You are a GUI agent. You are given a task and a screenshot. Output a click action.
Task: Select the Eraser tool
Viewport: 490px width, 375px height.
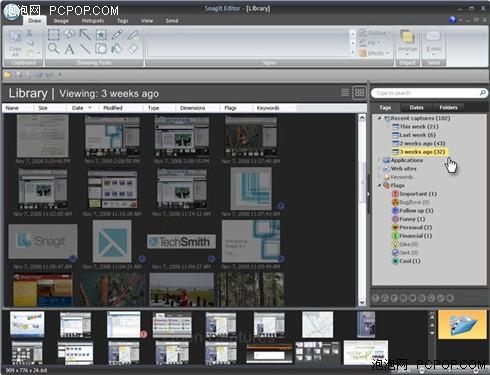(133, 49)
